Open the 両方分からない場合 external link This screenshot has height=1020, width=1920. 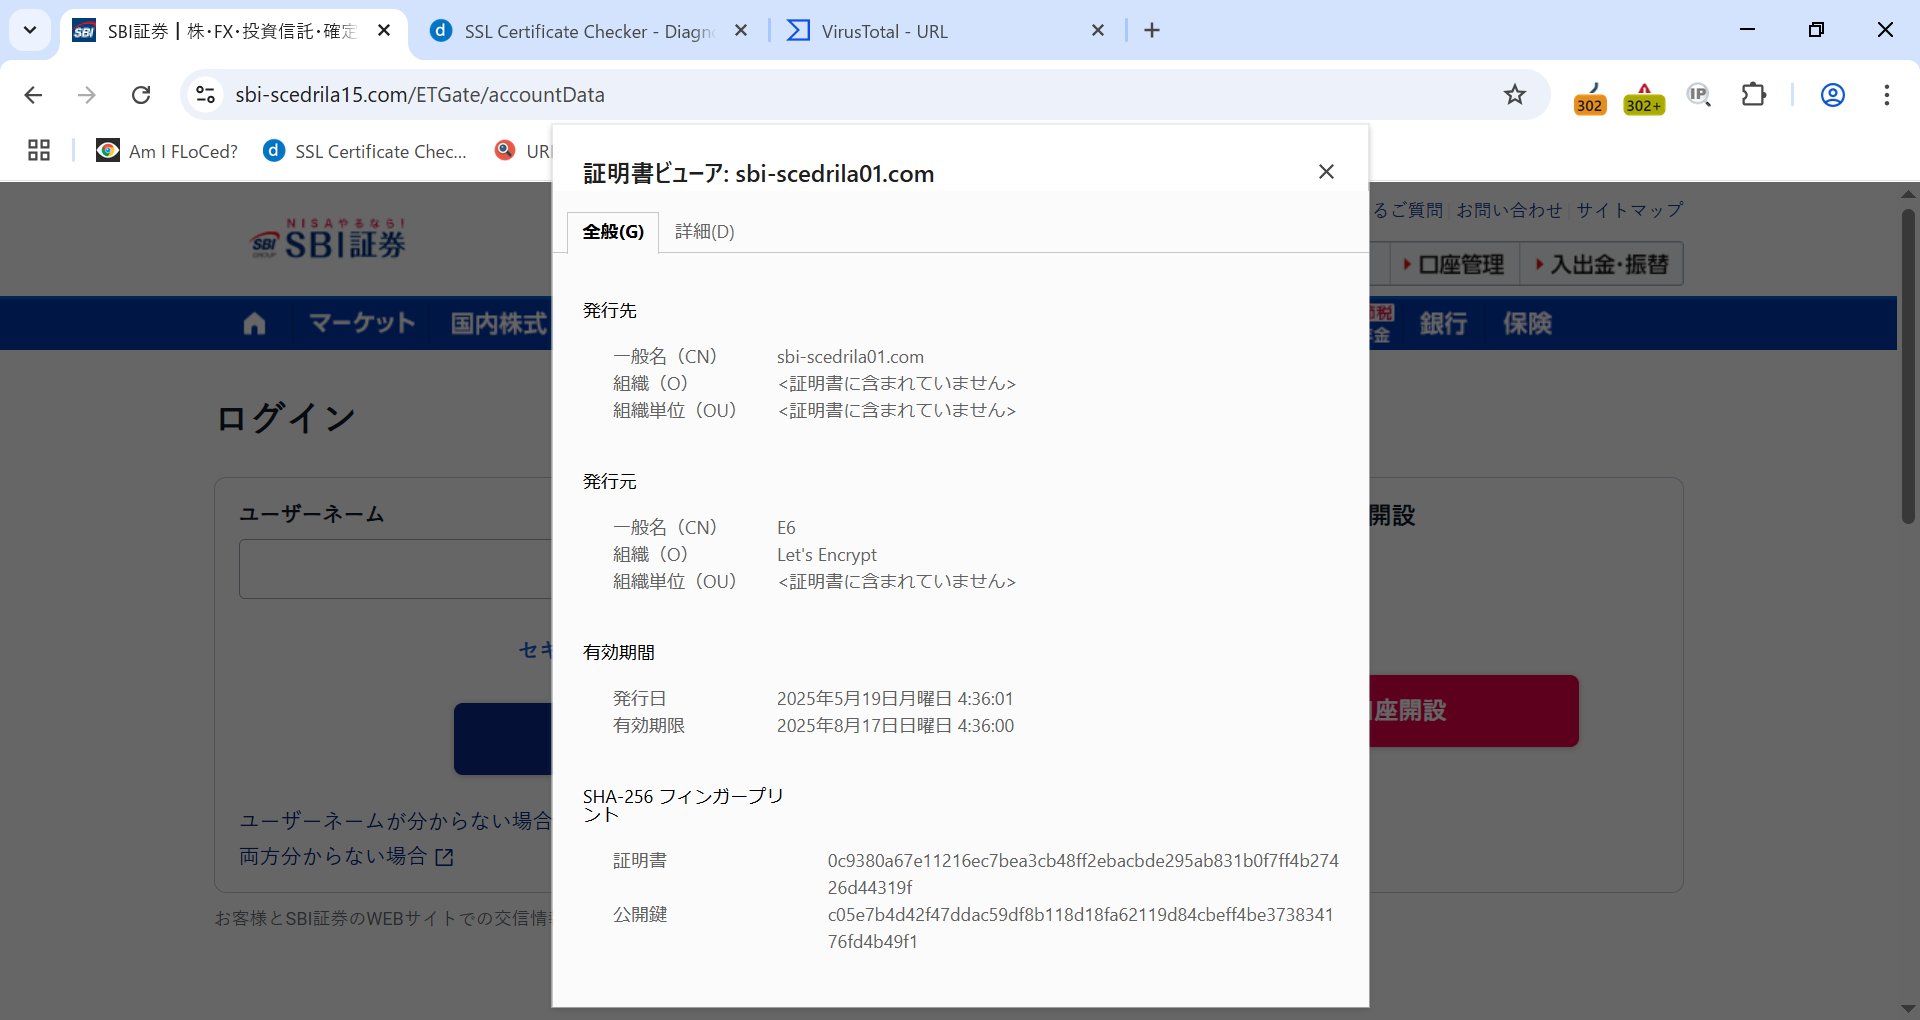tap(346, 857)
